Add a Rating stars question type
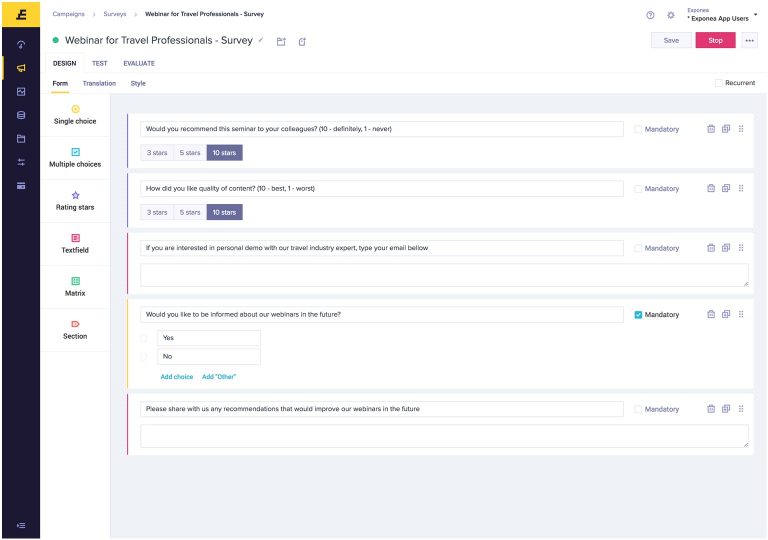The height and width of the screenshot is (540, 768). coord(75,201)
